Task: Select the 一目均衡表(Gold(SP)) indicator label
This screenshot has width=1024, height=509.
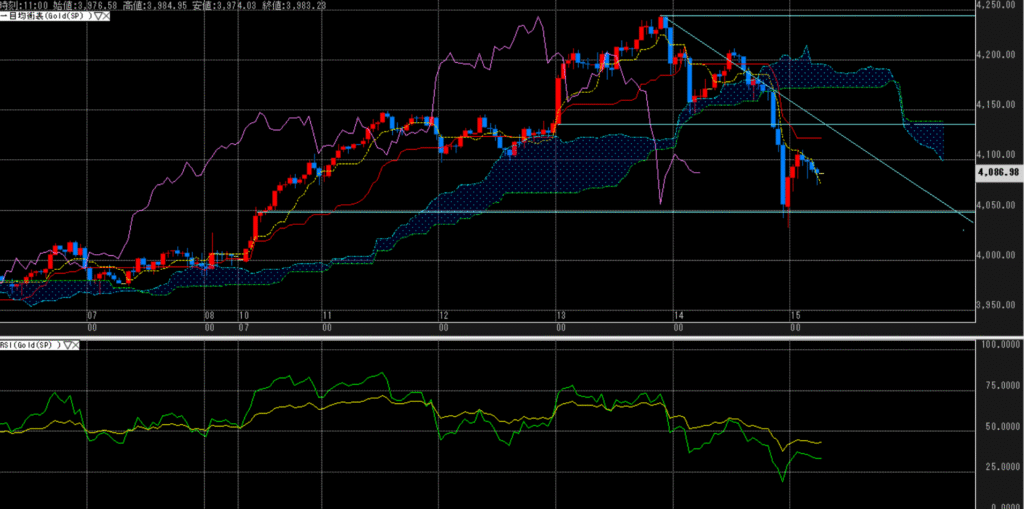Action: pos(46,17)
